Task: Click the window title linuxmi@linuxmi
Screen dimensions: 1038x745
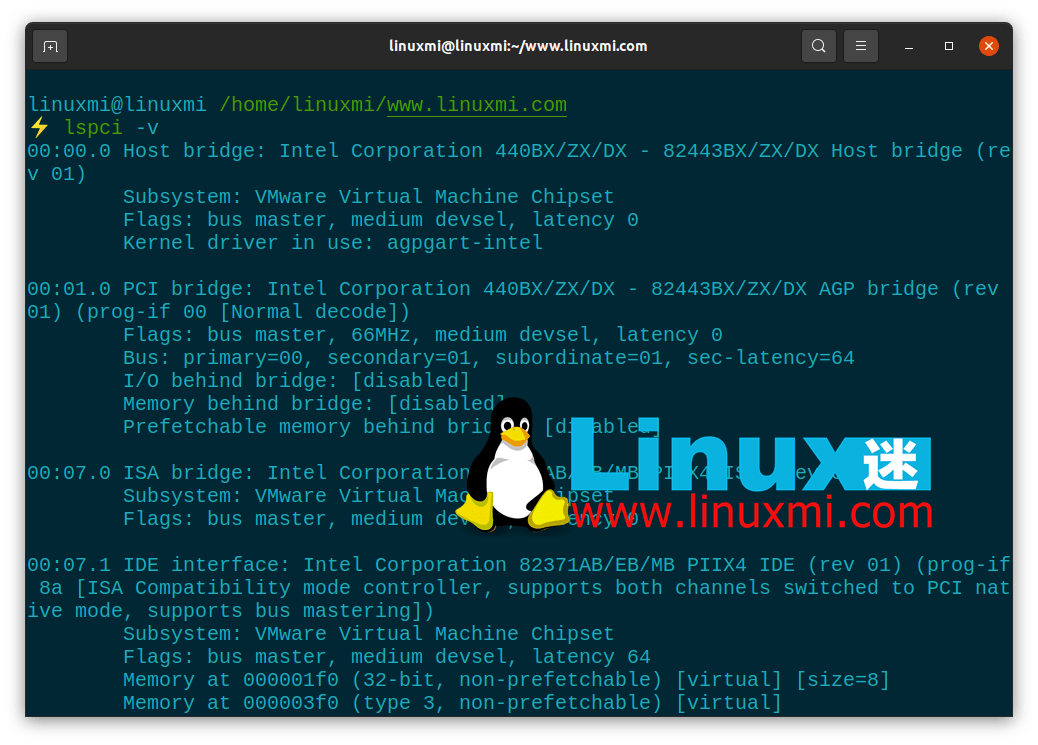Action: click(518, 46)
